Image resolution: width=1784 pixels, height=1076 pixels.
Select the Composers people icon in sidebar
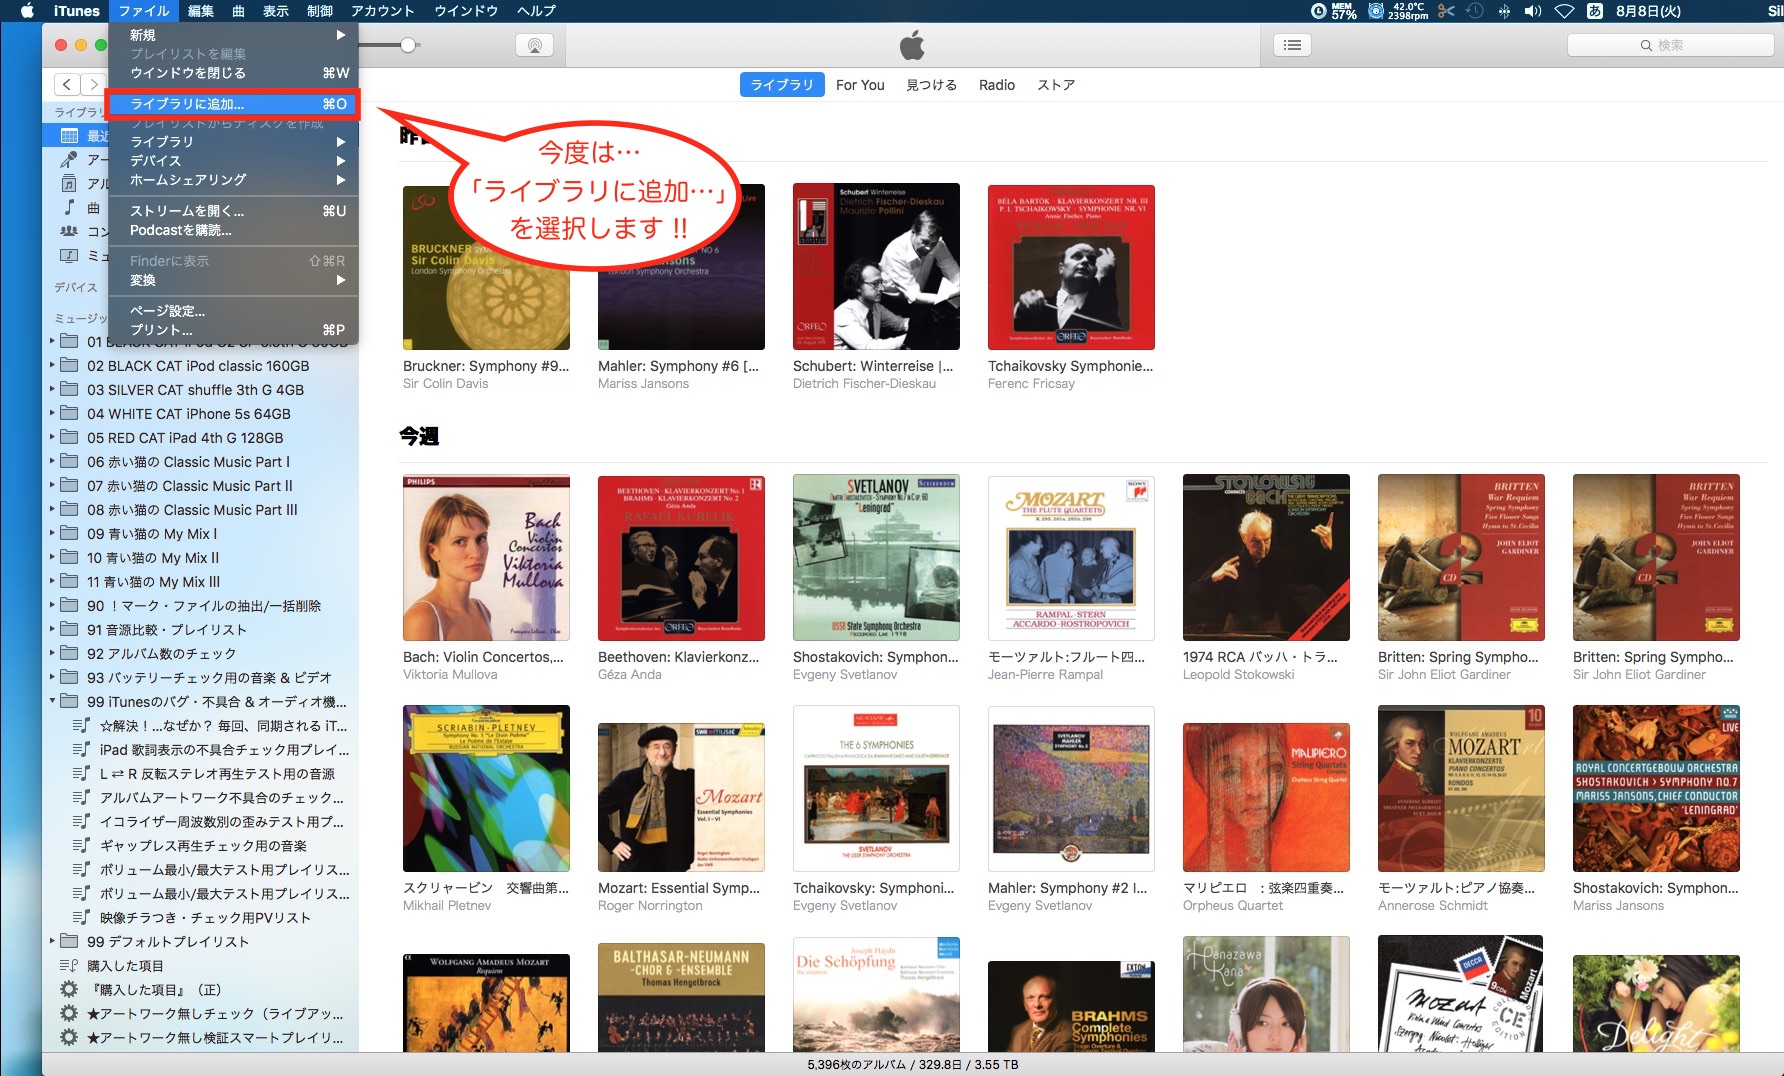[69, 231]
